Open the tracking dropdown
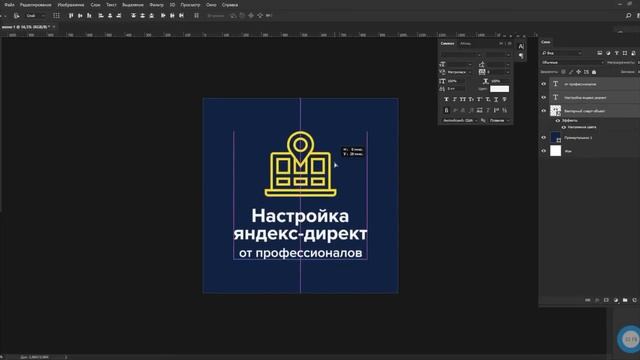The width and height of the screenshot is (640, 360). point(499,72)
